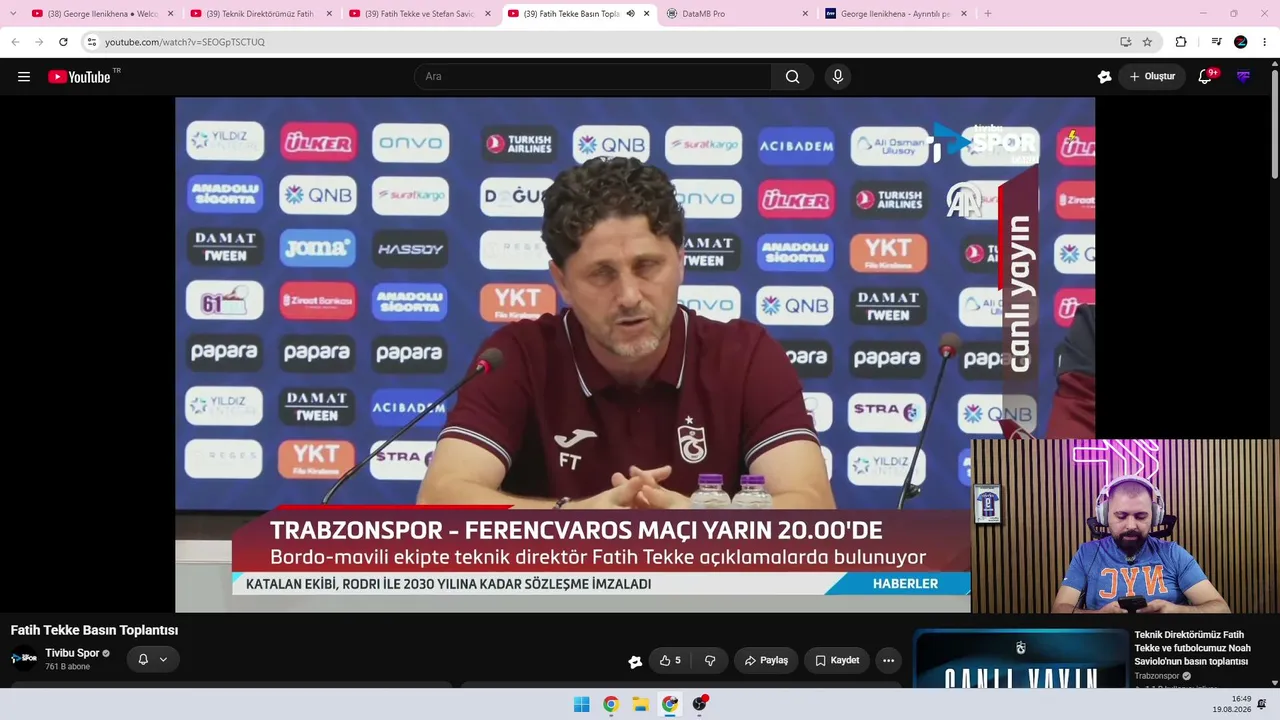Open File Explorer from the taskbar

click(x=640, y=704)
